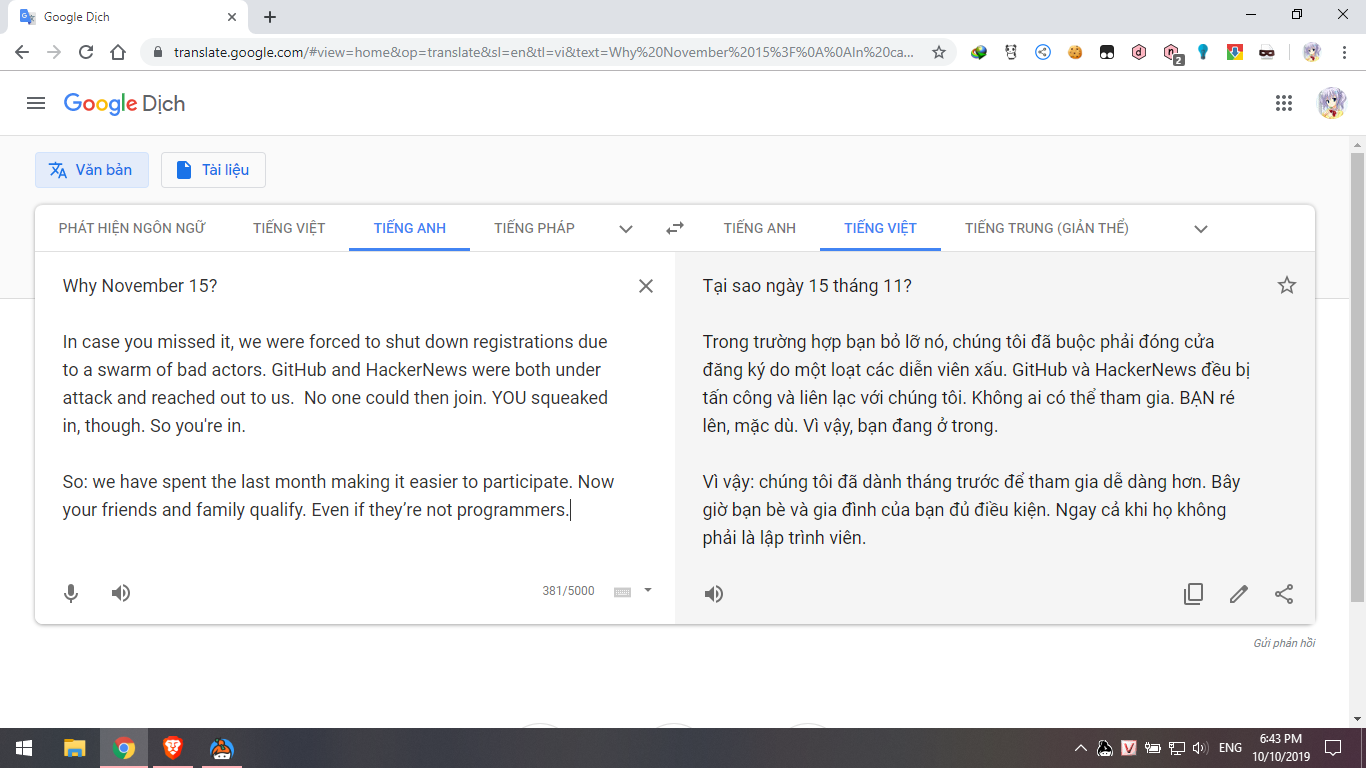Share the translation
This screenshot has width=1366, height=768.
1284,594
